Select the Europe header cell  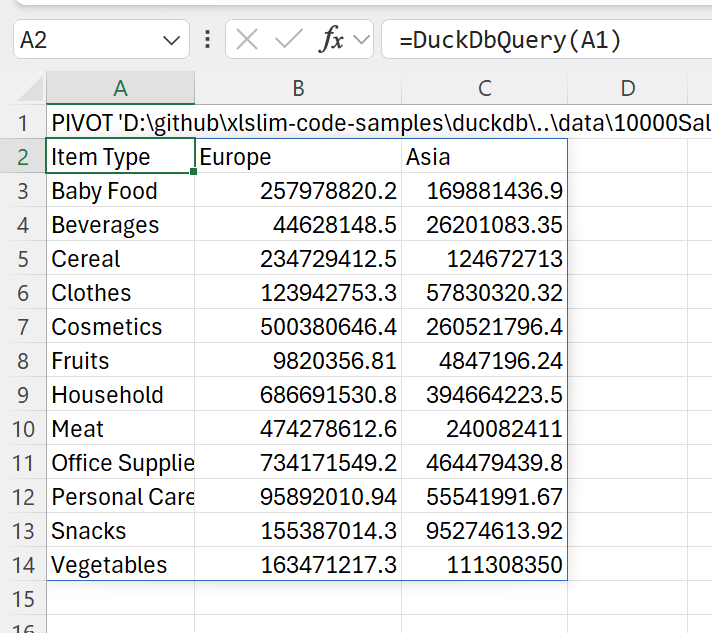point(298,157)
